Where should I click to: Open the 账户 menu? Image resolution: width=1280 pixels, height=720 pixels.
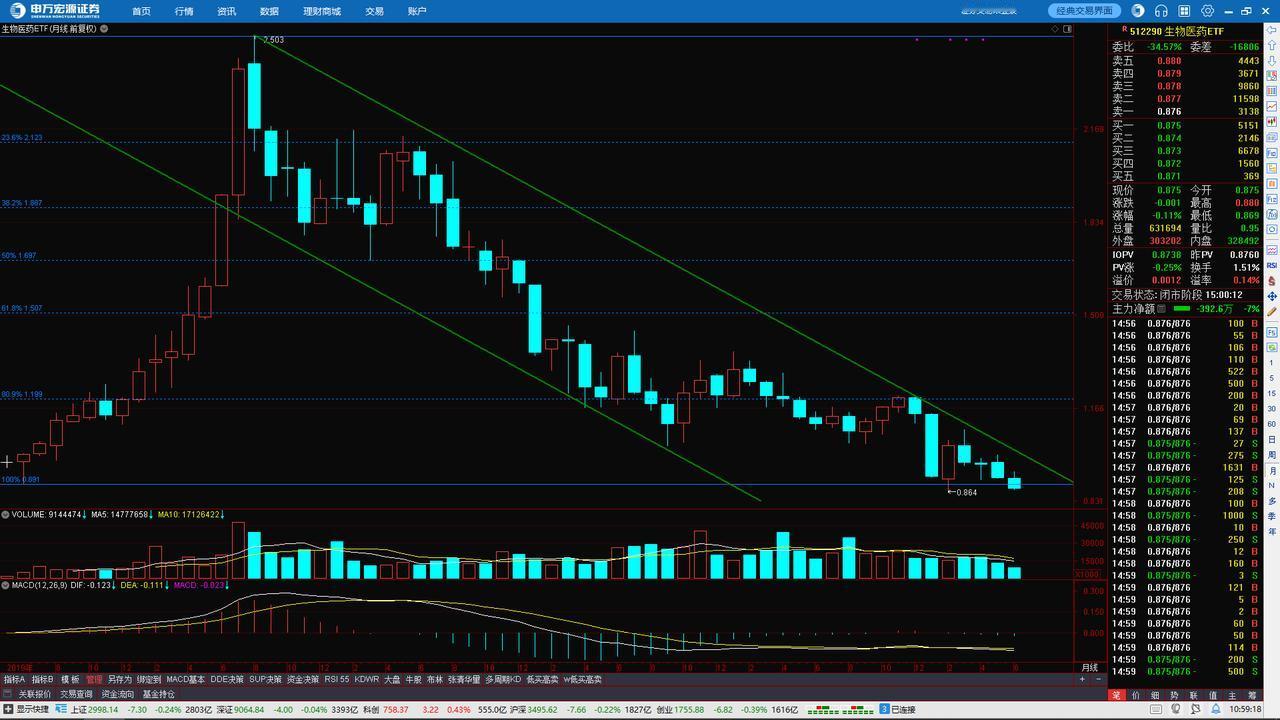(x=417, y=11)
